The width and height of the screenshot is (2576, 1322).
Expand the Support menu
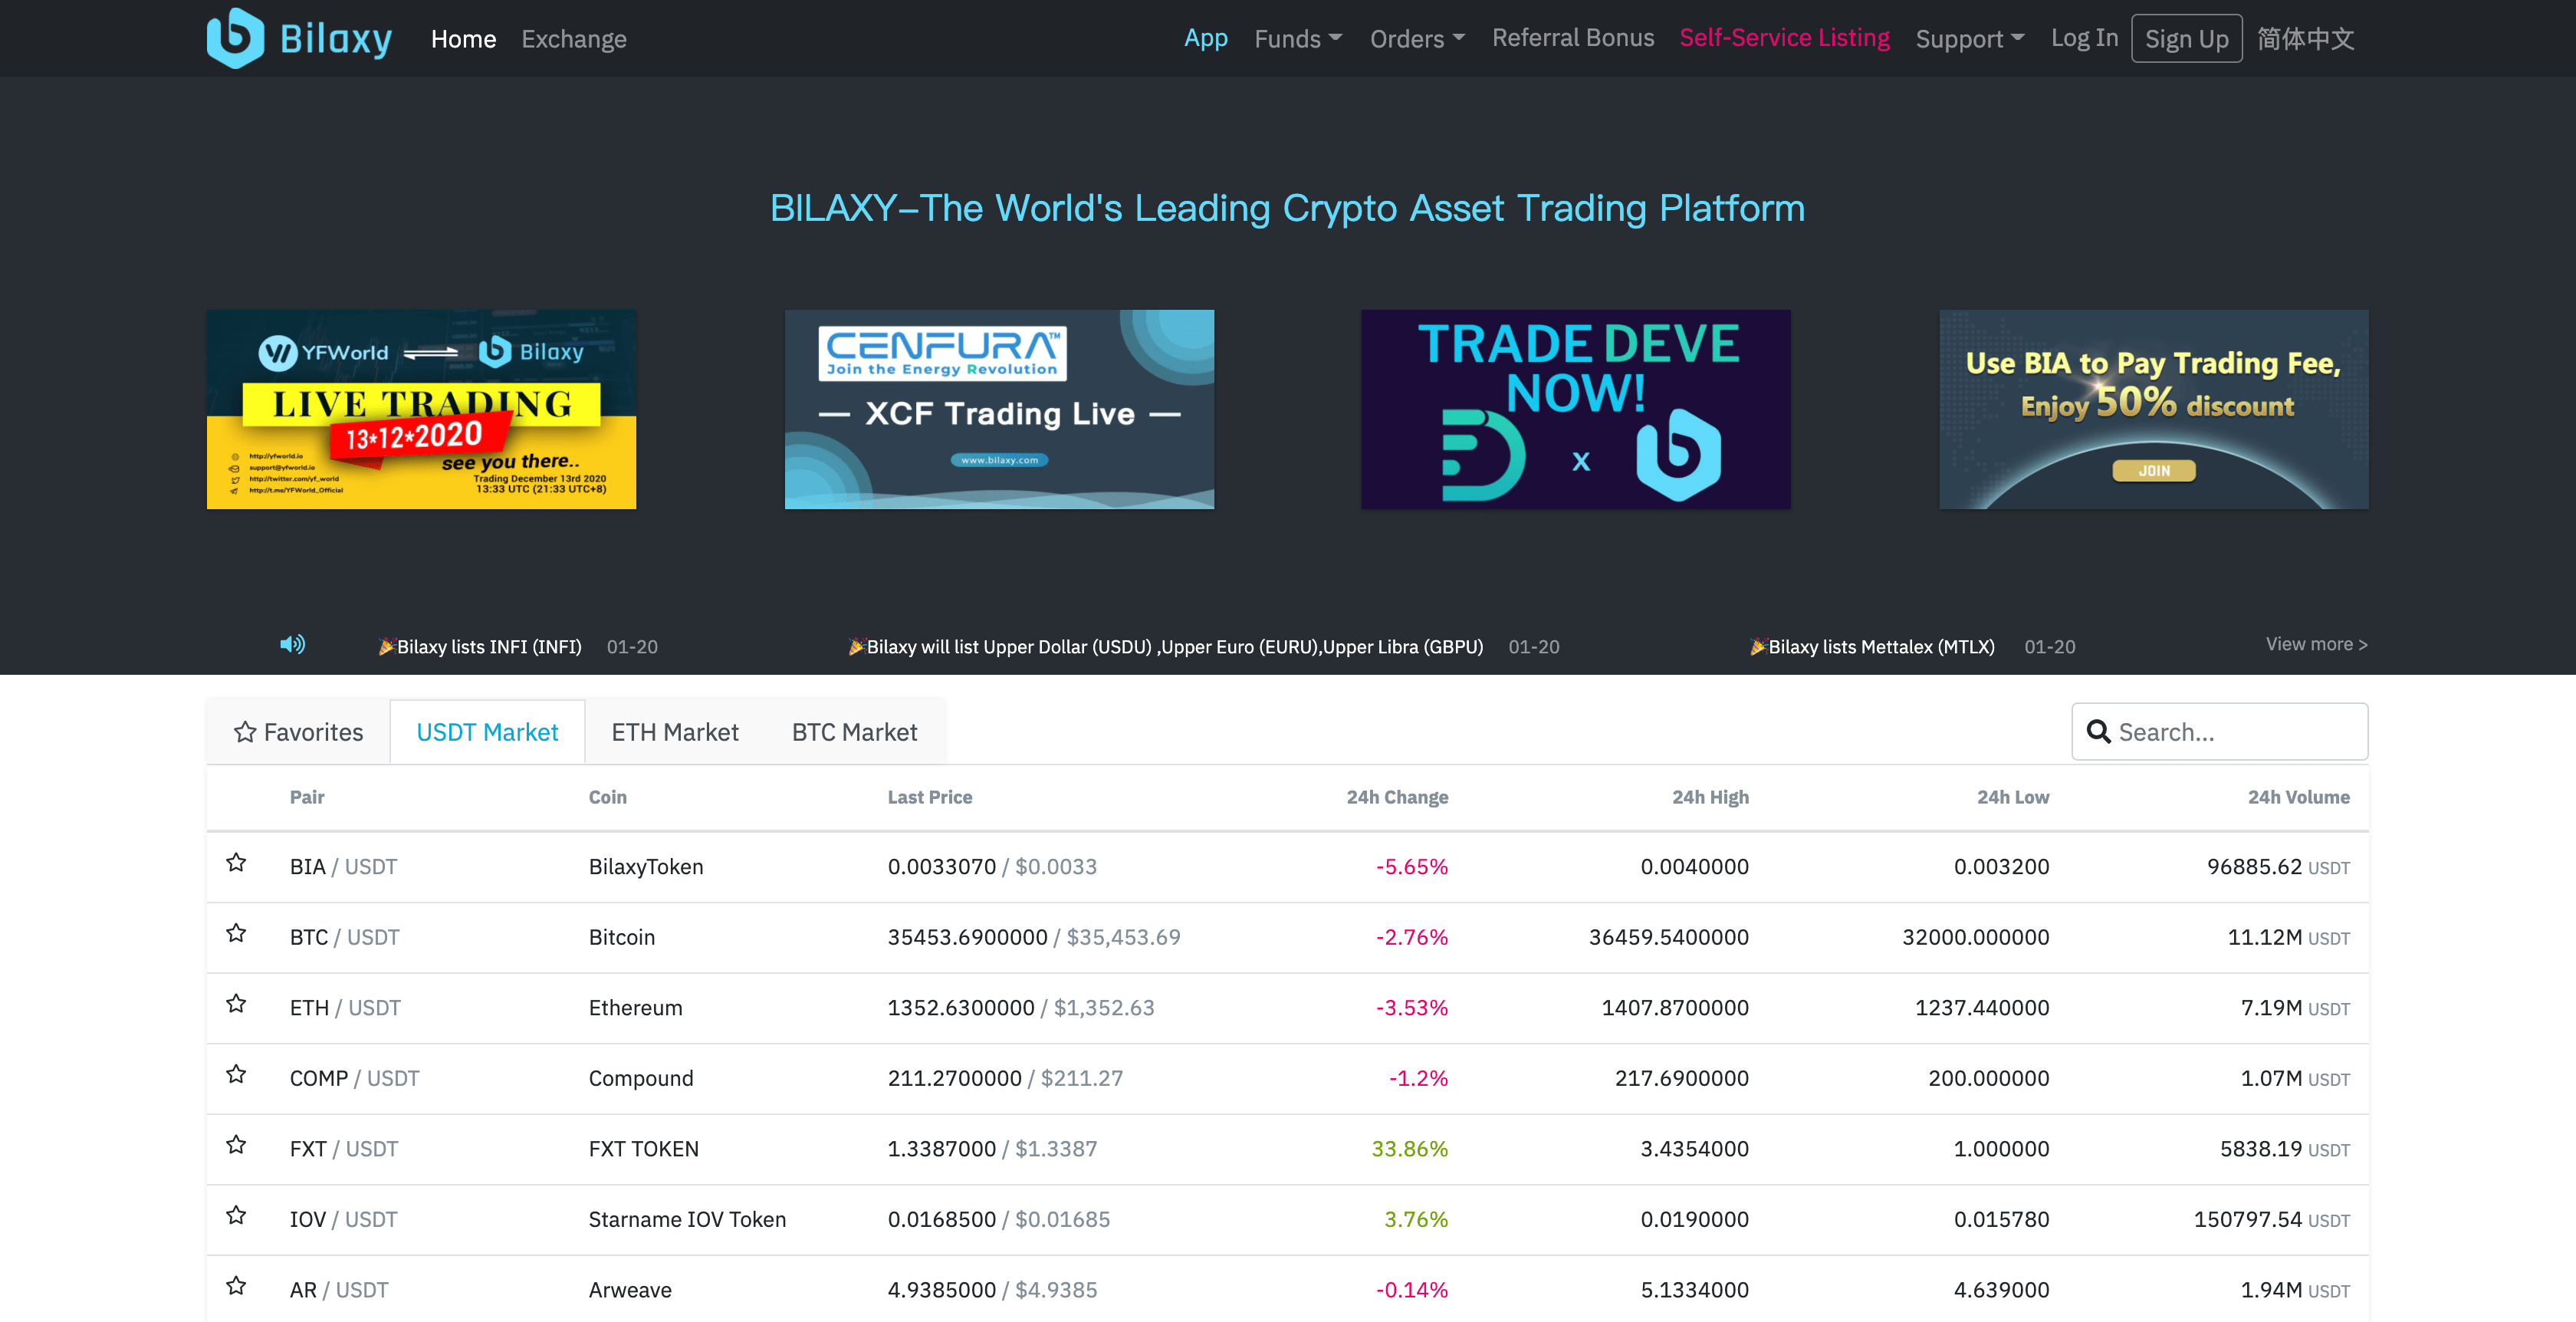pyautogui.click(x=1969, y=39)
